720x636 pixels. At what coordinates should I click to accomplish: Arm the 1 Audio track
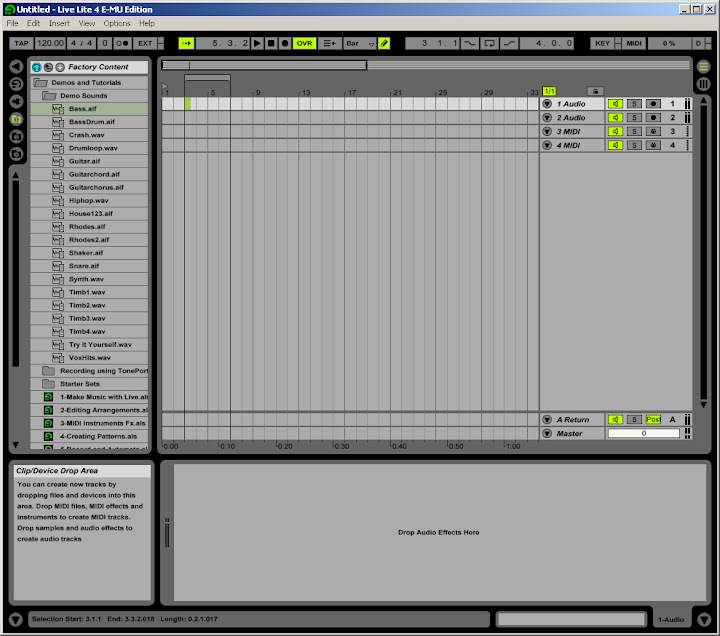(x=653, y=104)
